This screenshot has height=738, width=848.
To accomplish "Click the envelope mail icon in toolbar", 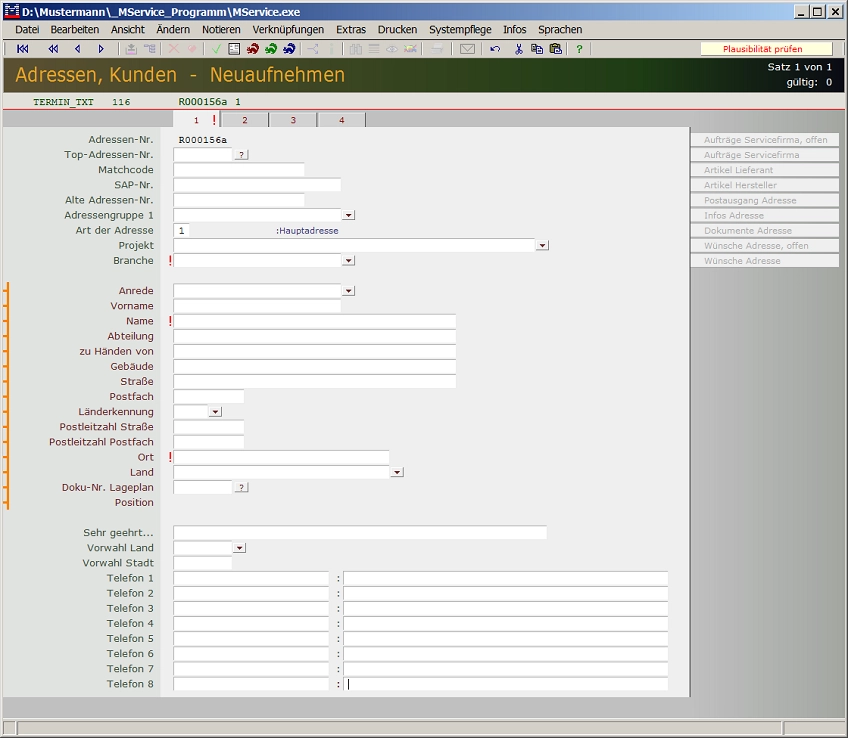I will pyautogui.click(x=467, y=49).
